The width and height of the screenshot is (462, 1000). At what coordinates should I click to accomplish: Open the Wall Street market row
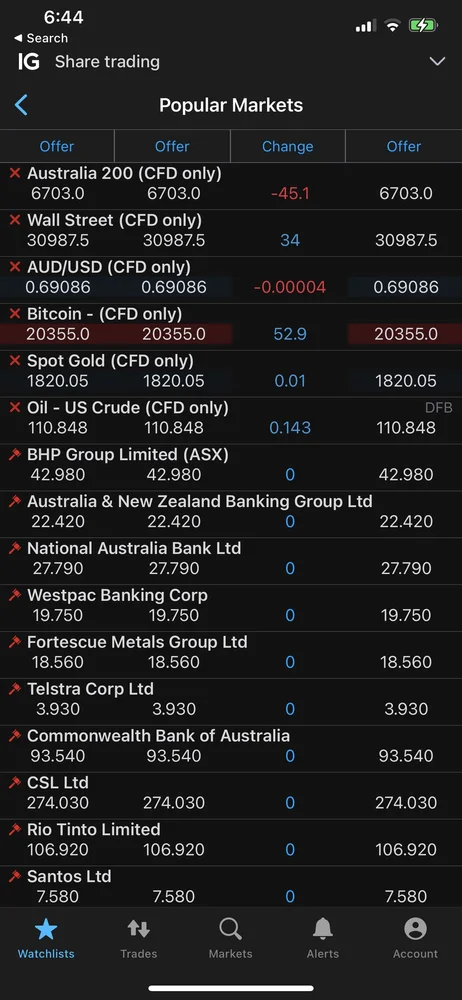231,233
